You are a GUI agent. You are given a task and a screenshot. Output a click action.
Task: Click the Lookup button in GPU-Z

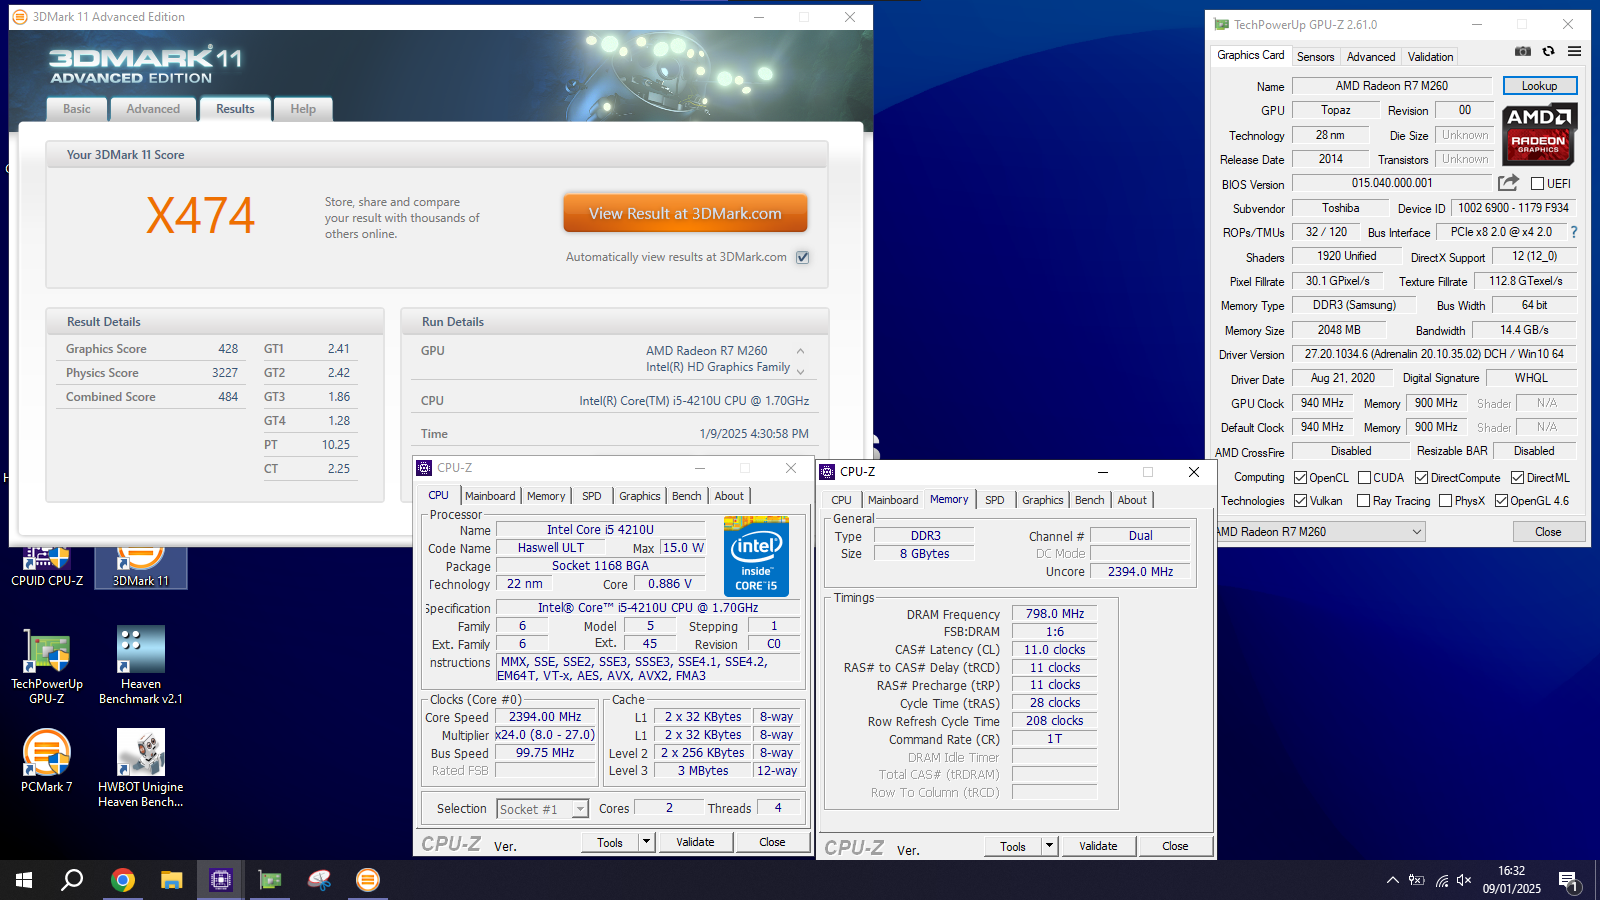pyautogui.click(x=1540, y=86)
